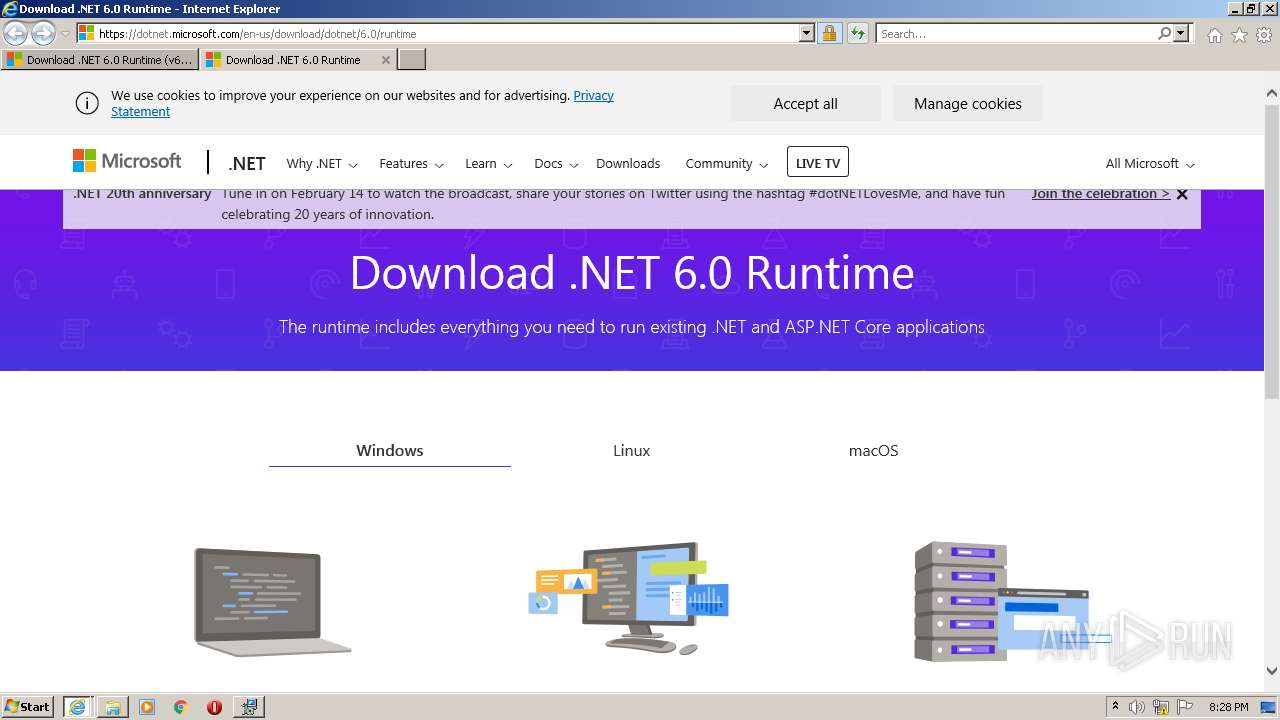Open the Privacy Statement link
Screen dimensions: 1280x720
(362, 103)
